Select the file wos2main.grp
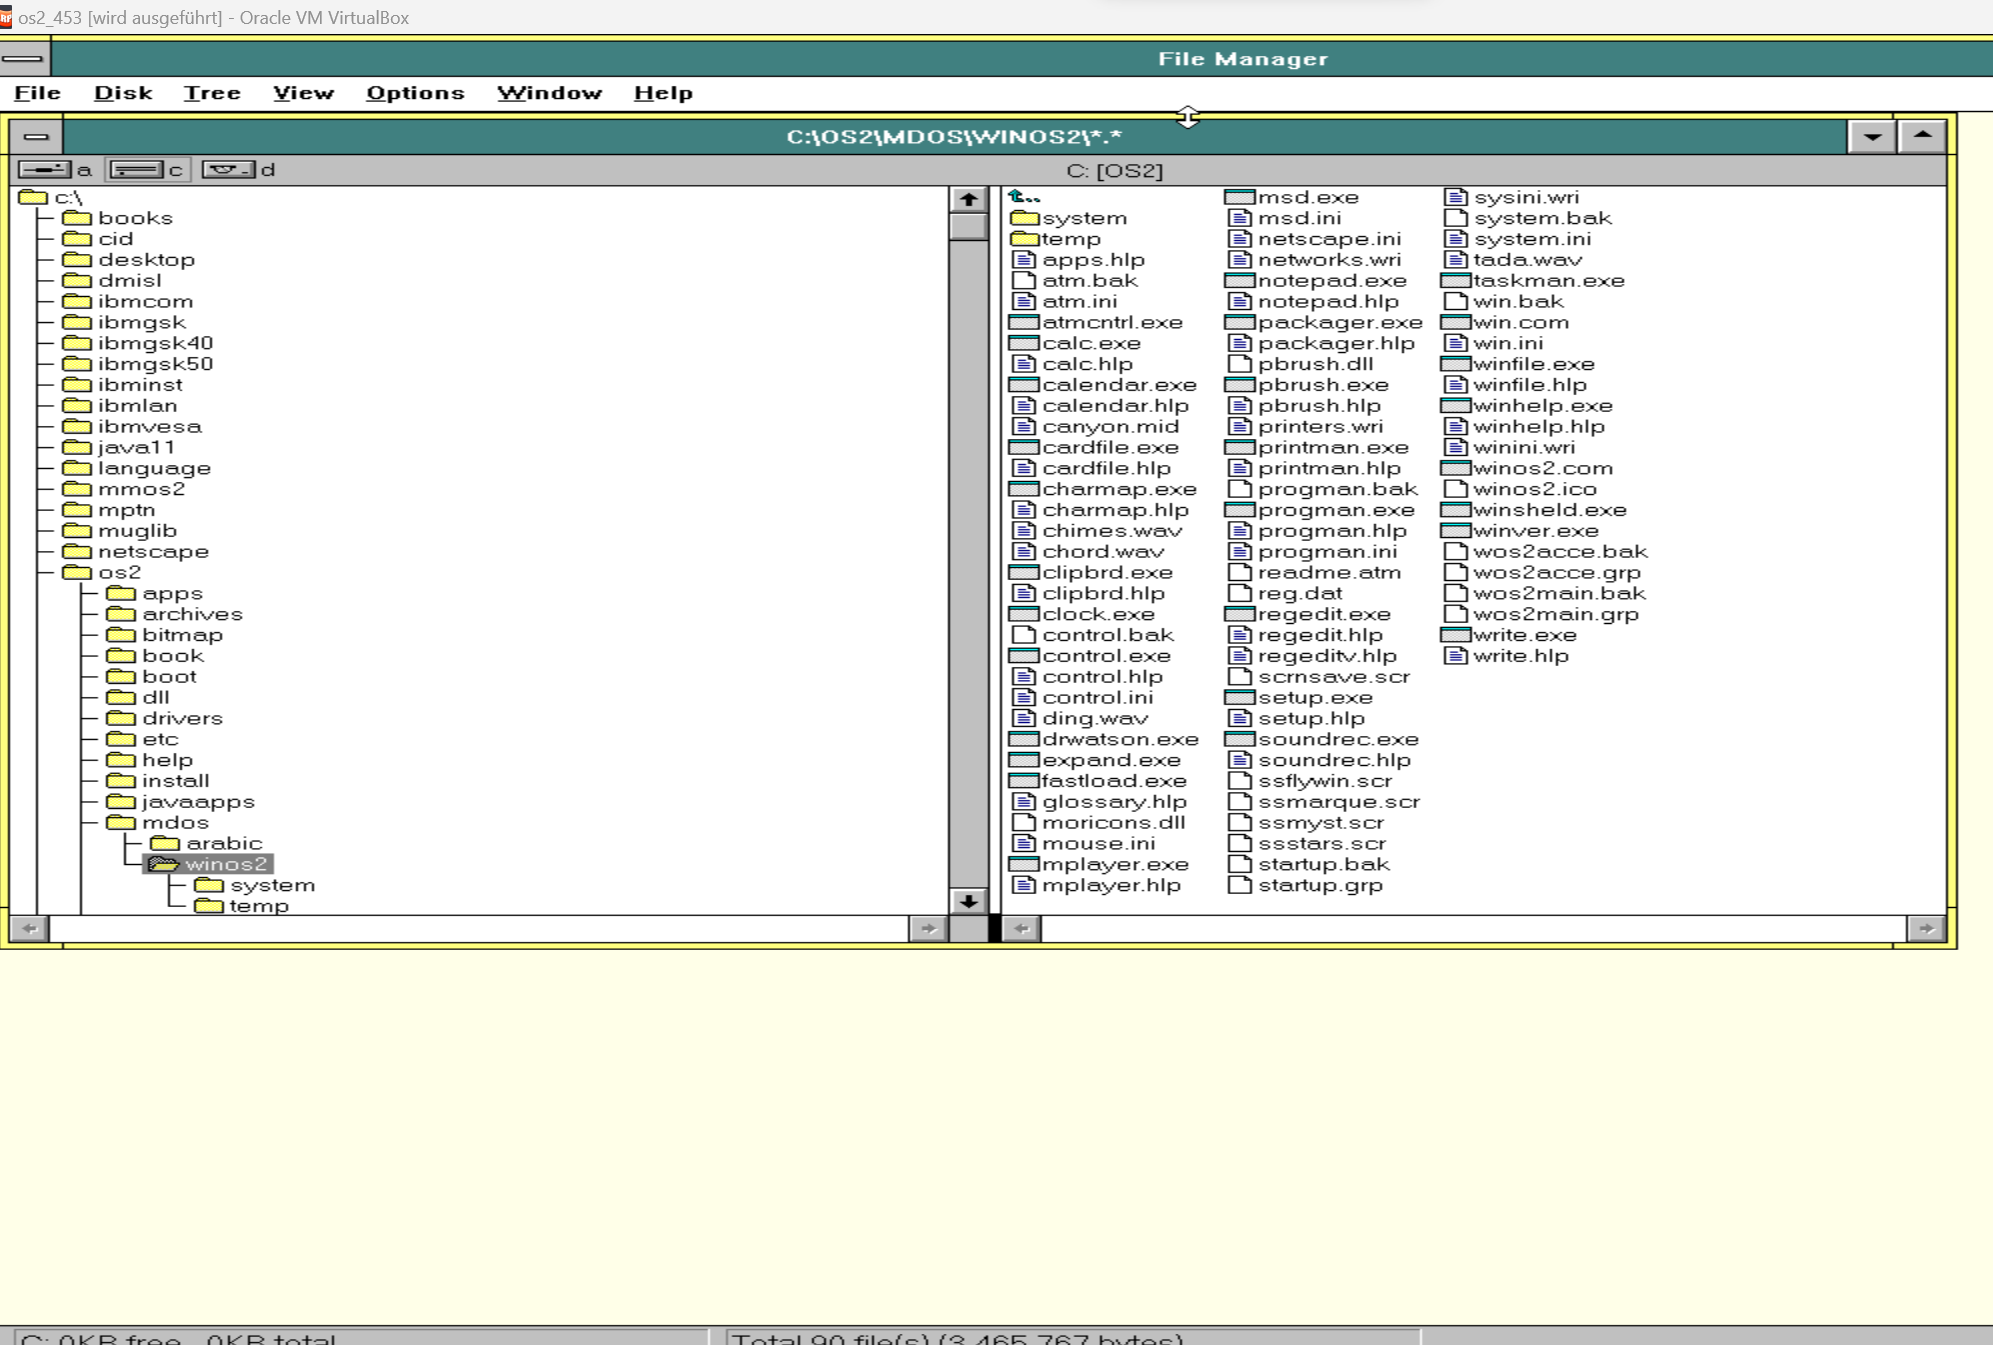 point(1543,614)
